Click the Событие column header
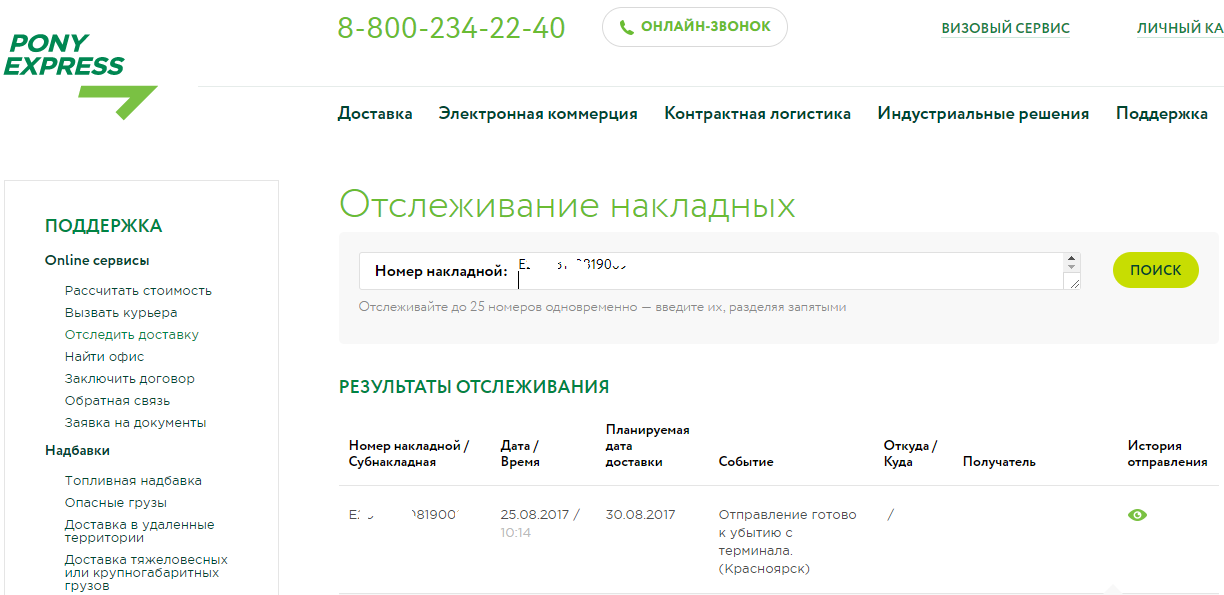This screenshot has width=1224, height=595. [x=745, y=462]
